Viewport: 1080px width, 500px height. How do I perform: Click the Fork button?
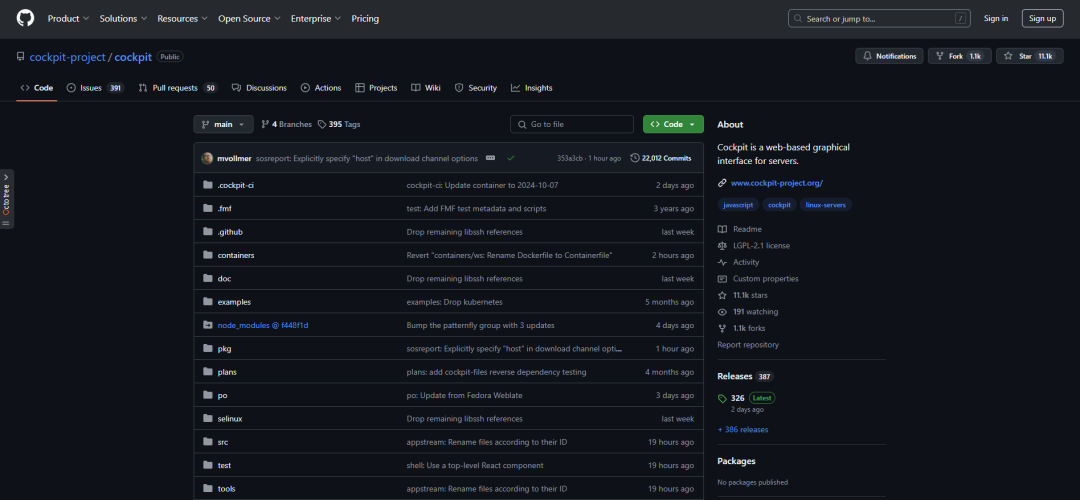(x=959, y=56)
